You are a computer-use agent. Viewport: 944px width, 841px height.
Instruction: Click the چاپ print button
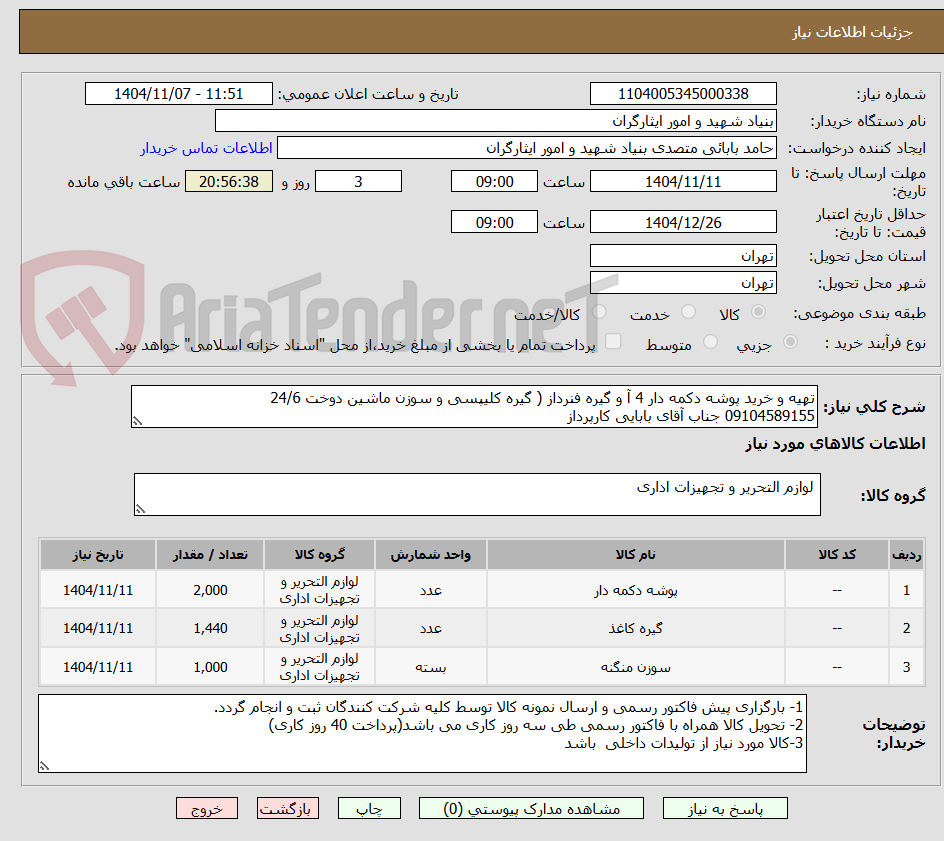tap(369, 808)
